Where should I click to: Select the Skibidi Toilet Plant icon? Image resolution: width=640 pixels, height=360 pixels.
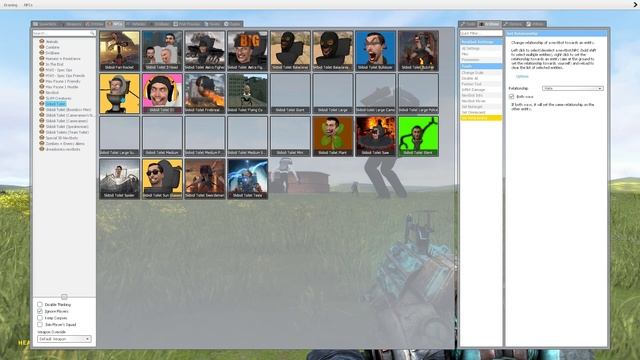tap(333, 136)
